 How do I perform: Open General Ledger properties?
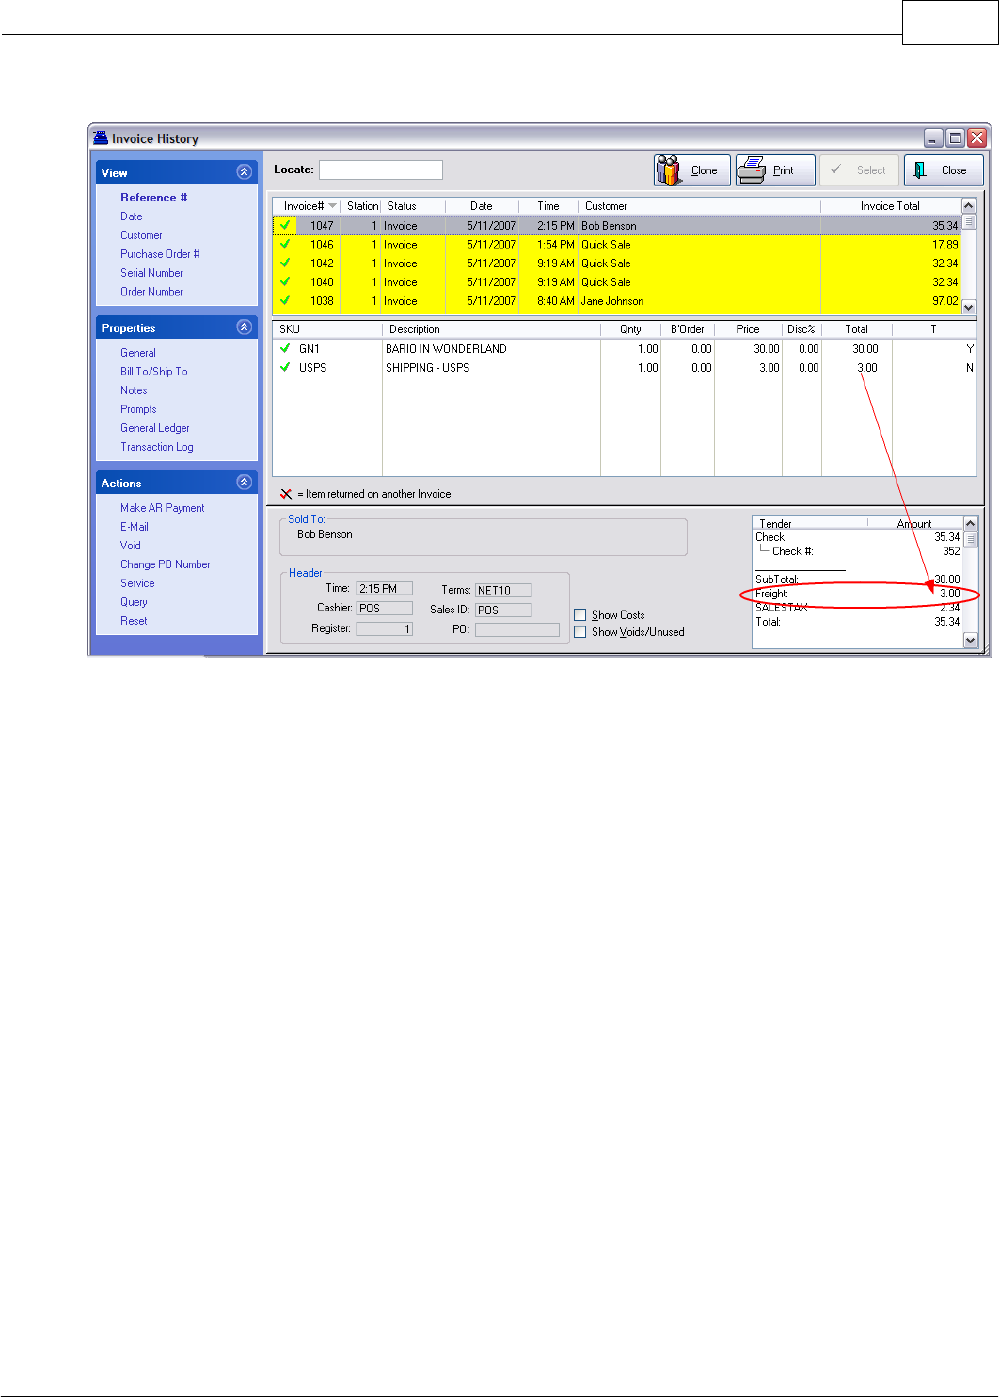155,428
